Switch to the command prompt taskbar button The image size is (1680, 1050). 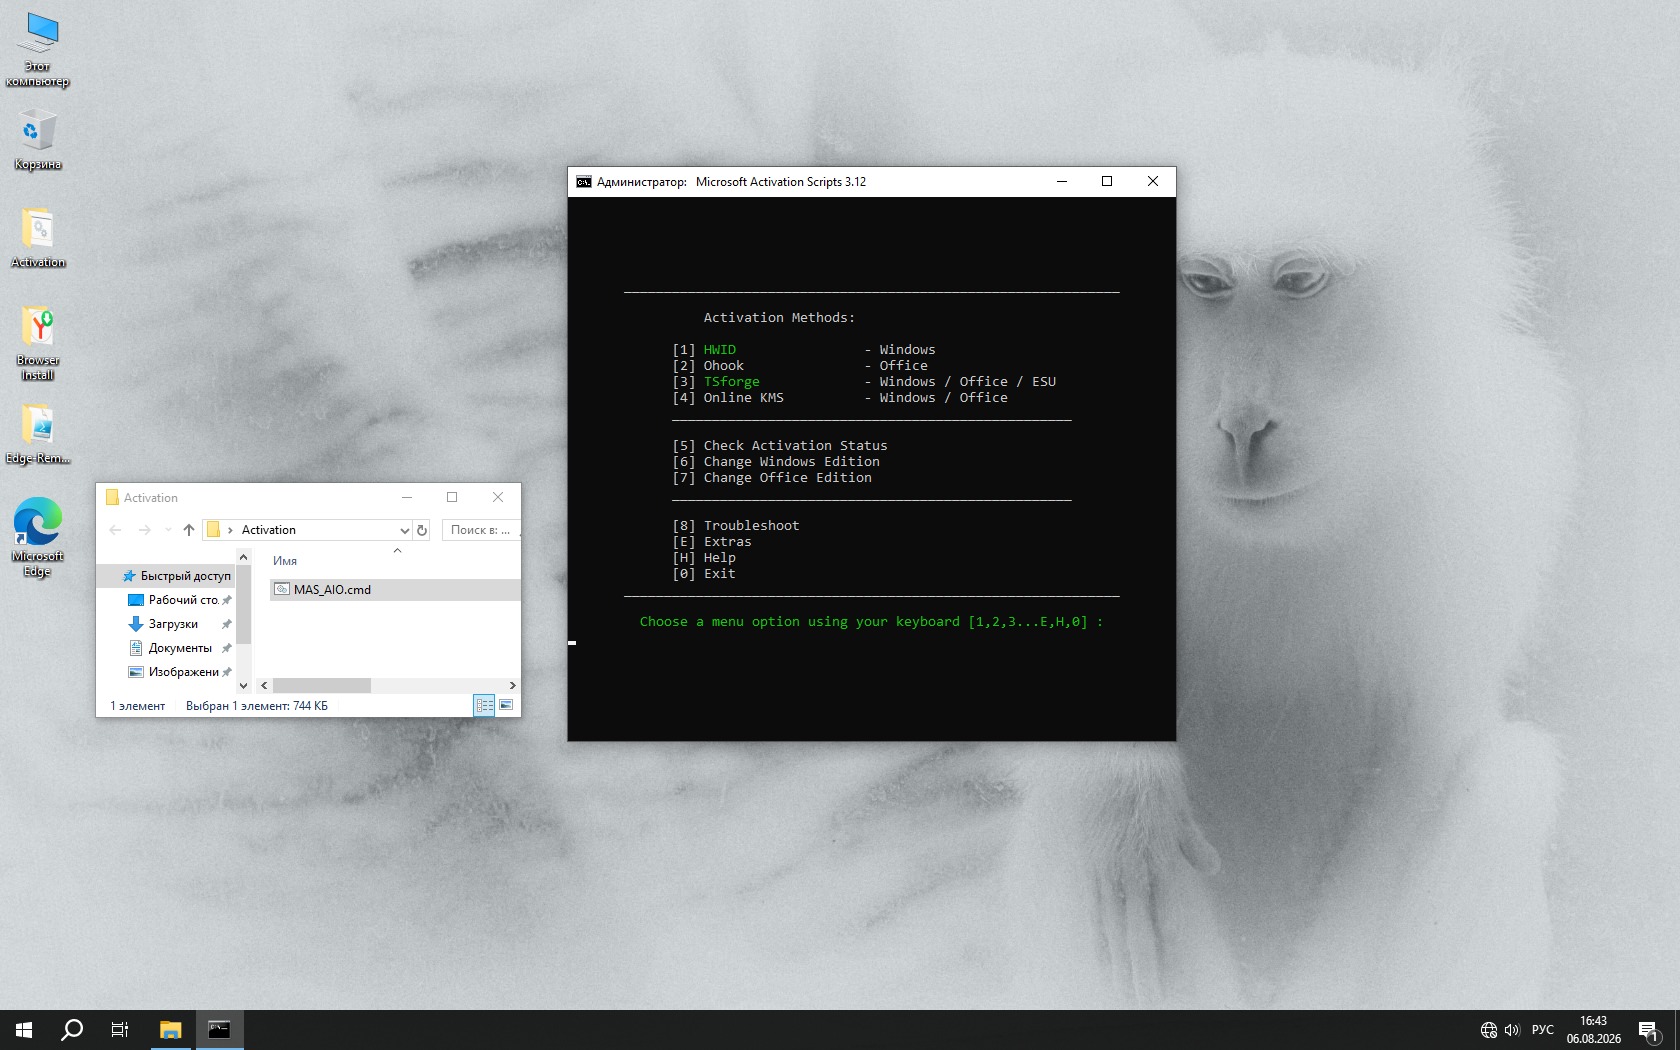219,1030
